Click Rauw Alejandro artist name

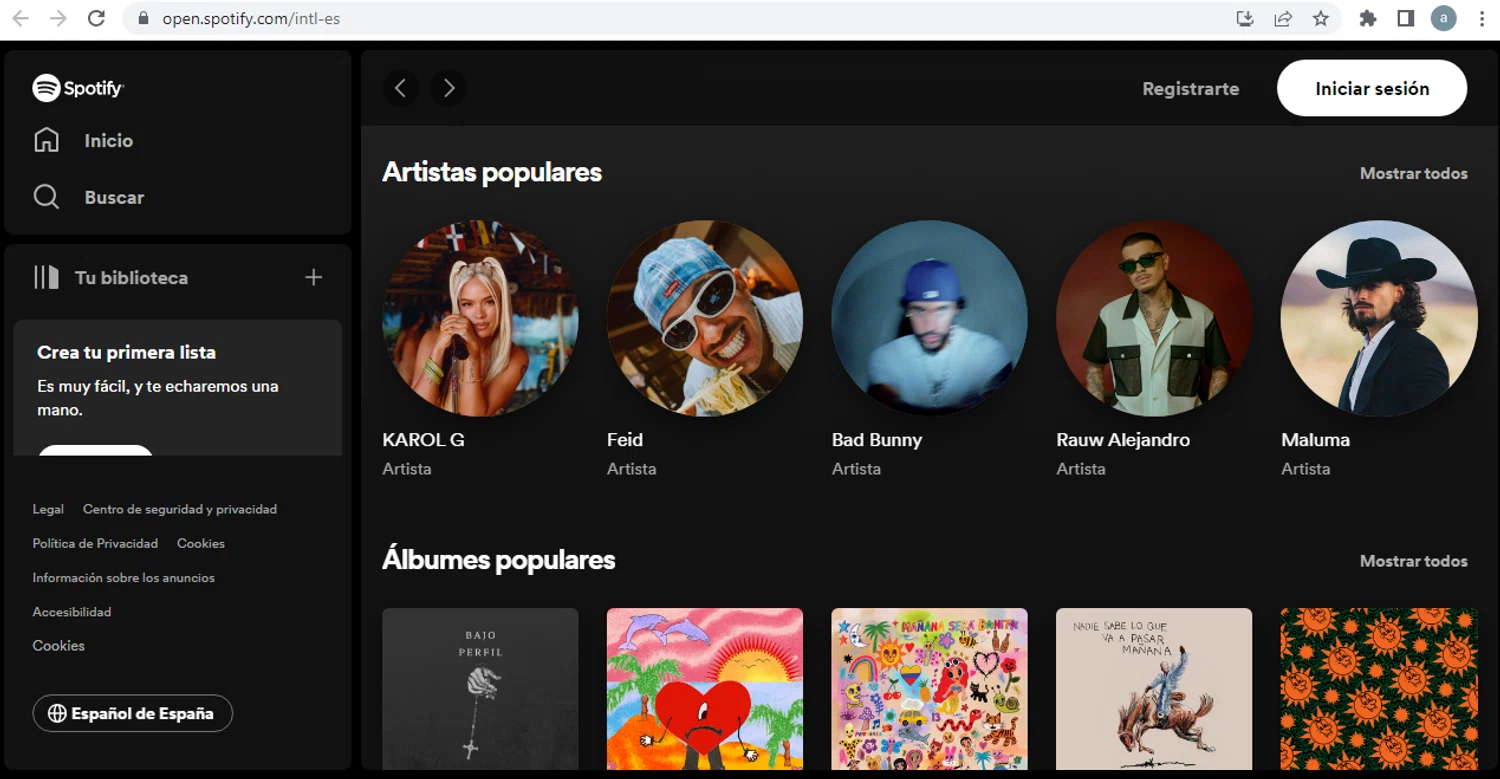[x=1123, y=440]
